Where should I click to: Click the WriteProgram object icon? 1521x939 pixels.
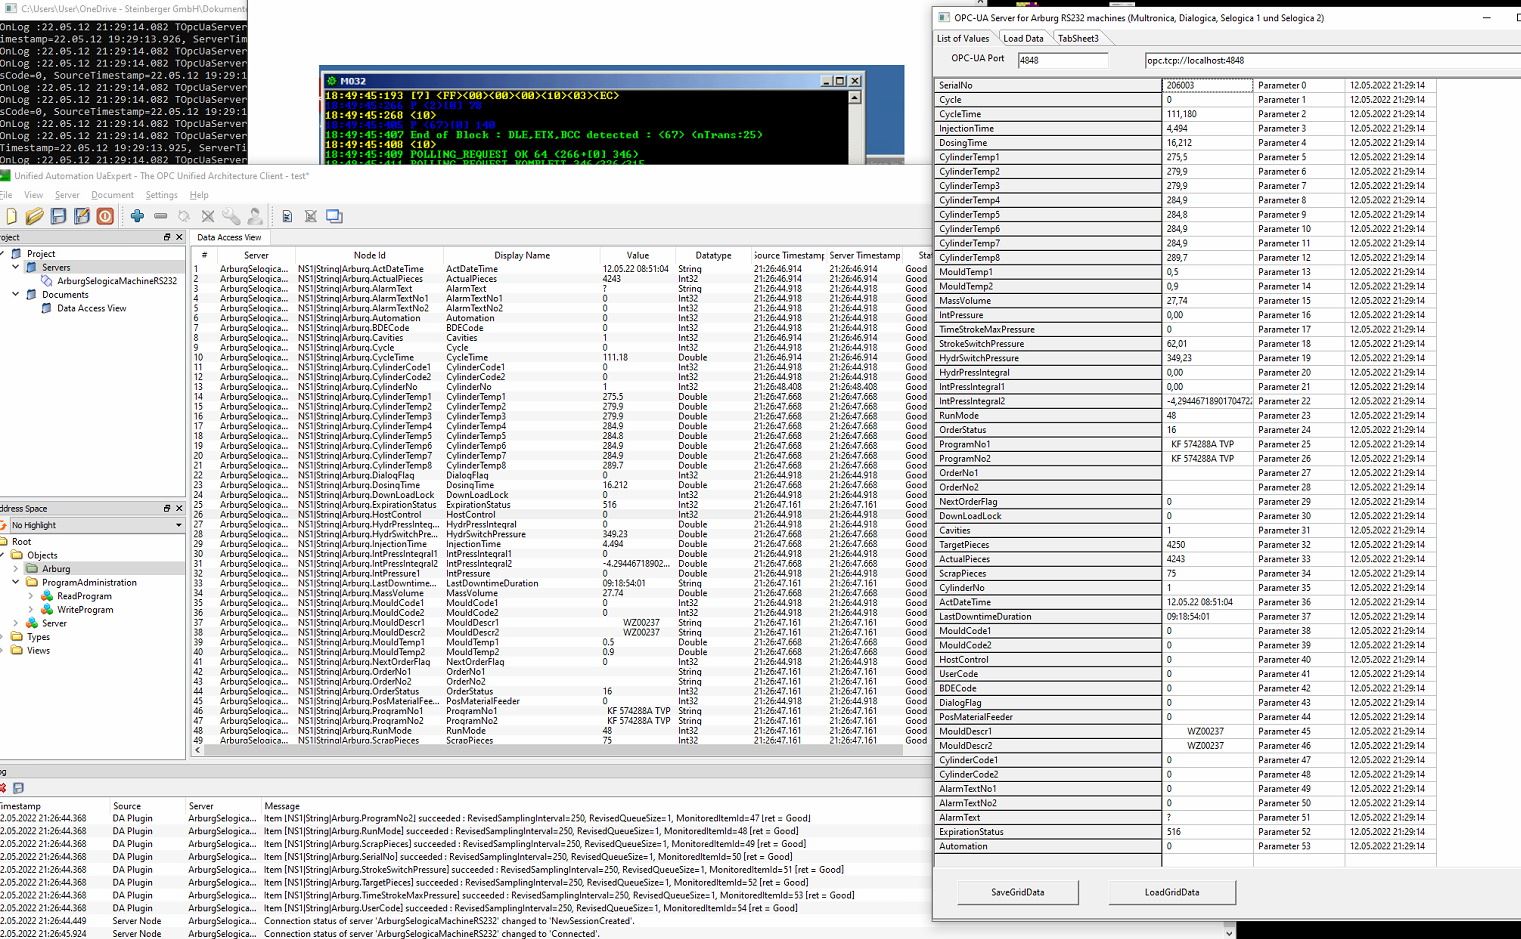(x=47, y=609)
